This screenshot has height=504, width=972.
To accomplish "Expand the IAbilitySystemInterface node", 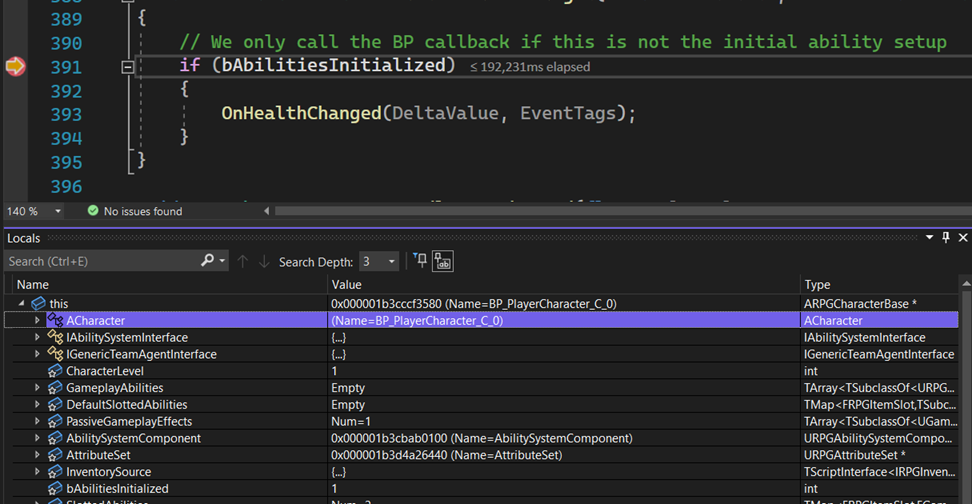I will [37, 337].
